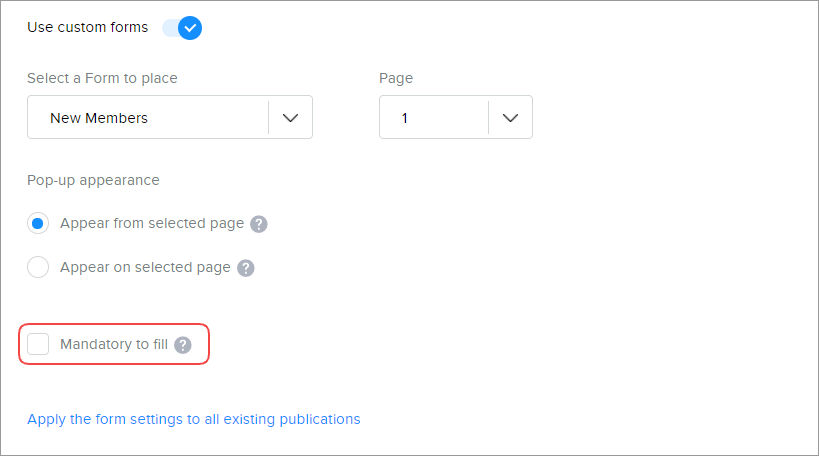
Task: Click the Appear on selected page label text
Action: tap(145, 268)
